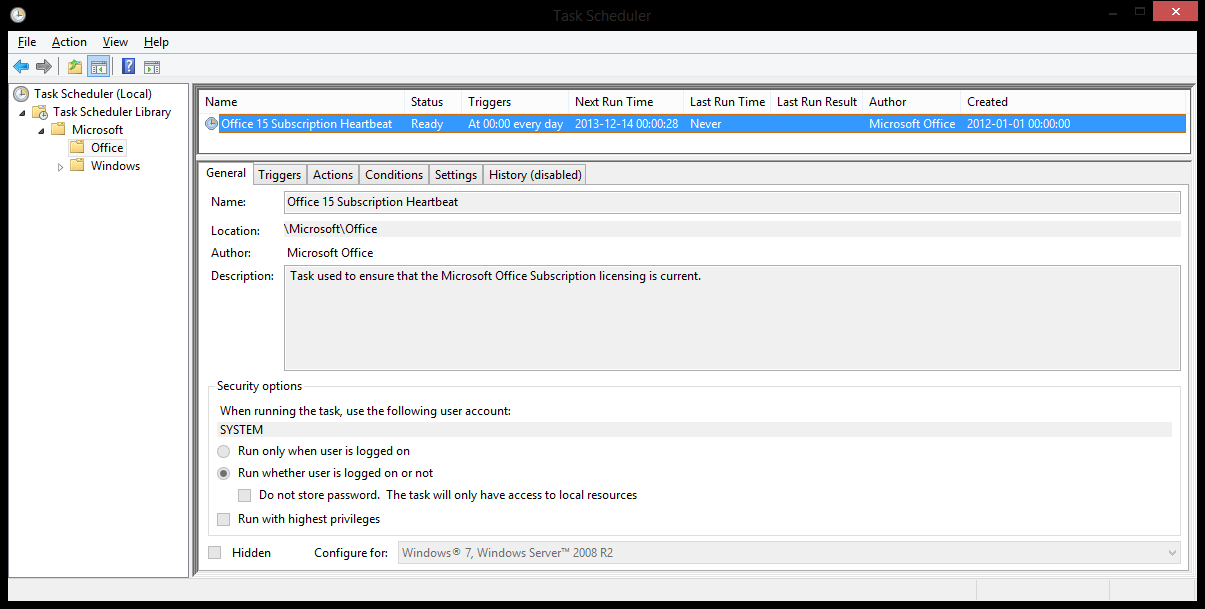The height and width of the screenshot is (609, 1205).
Task: Click the Task Scheduler Library folder icon
Action: click(41, 112)
